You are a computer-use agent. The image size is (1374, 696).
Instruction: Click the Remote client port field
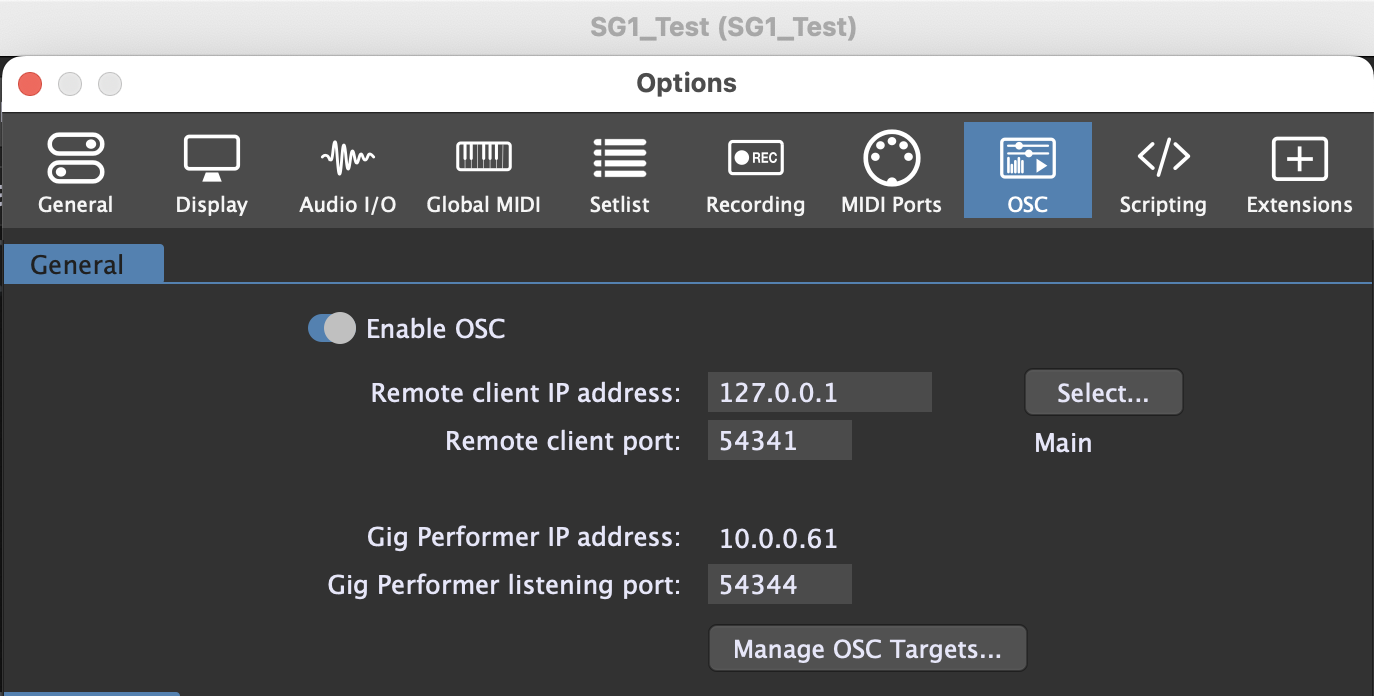pos(779,441)
